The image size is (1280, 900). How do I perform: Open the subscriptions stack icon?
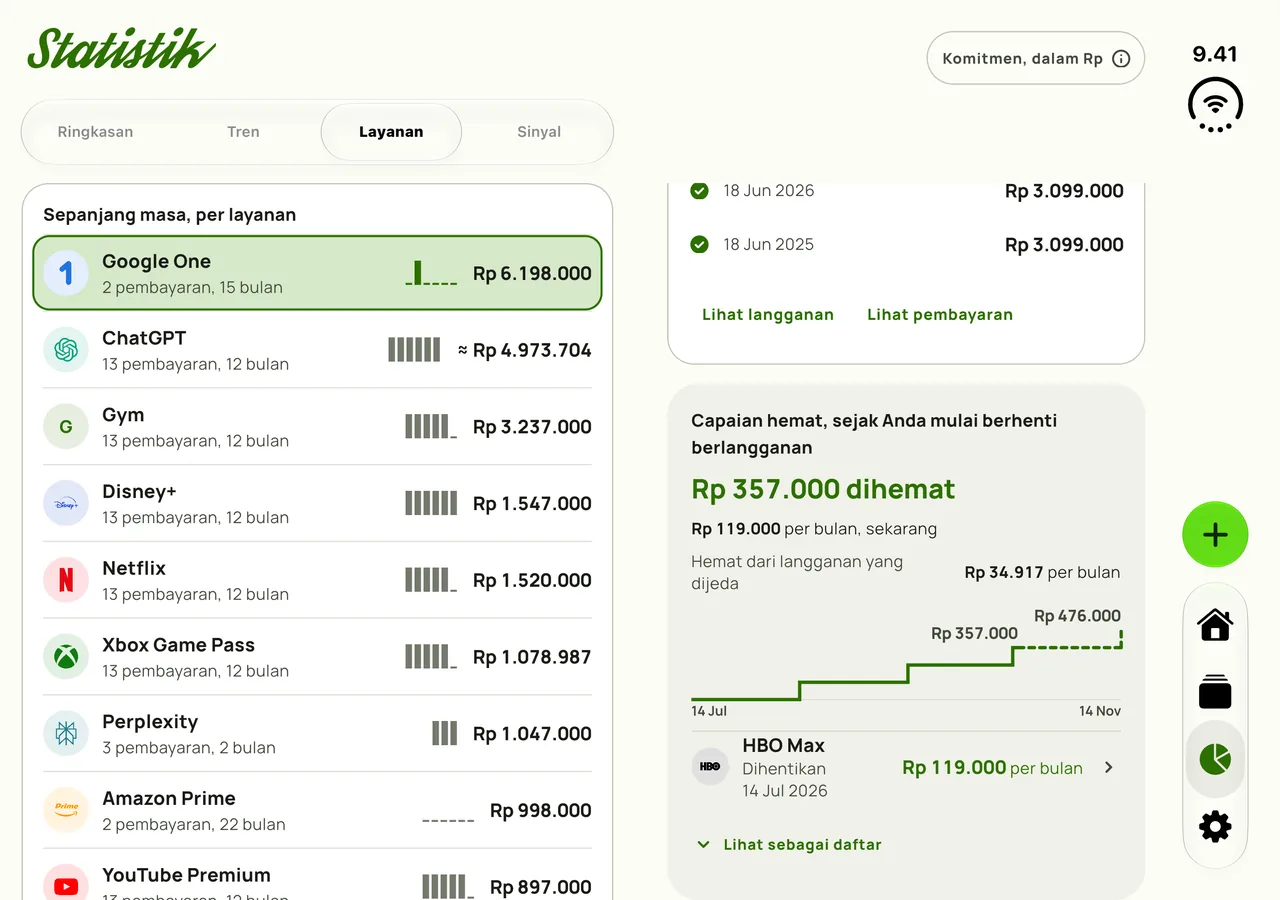tap(1215, 692)
